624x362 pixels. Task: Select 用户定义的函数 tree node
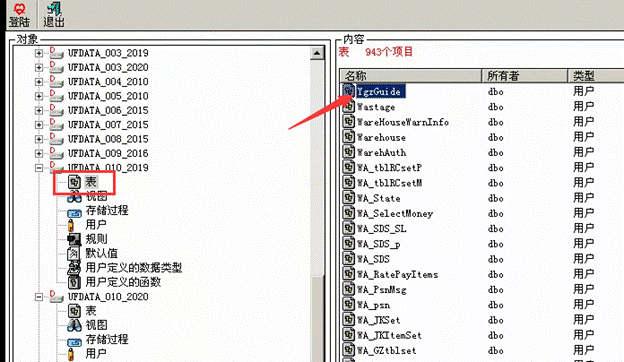tap(123, 282)
